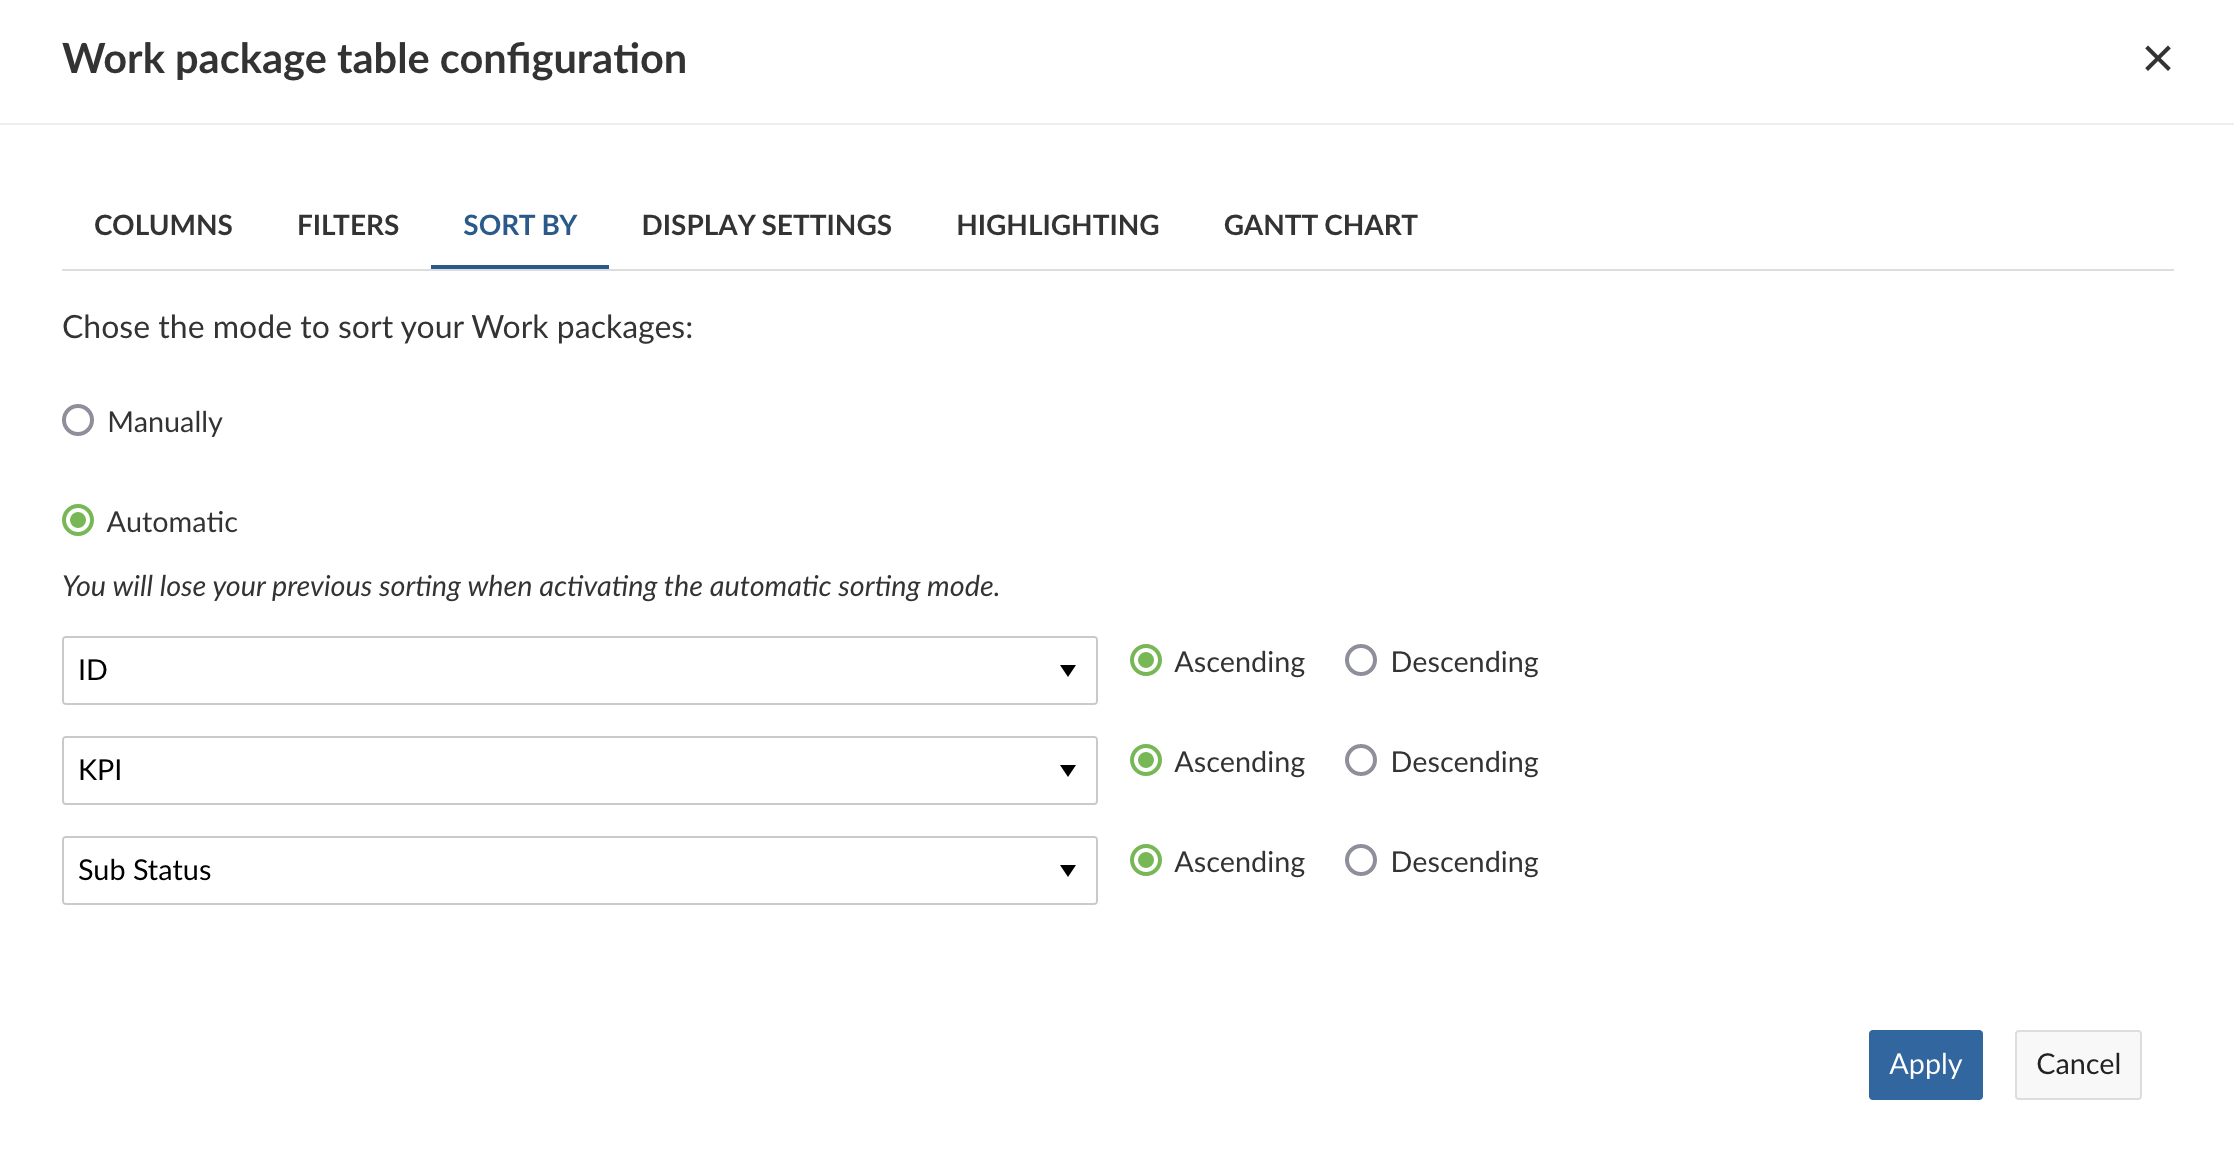This screenshot has width=2234, height=1160.
Task: Apply the current sort configuration
Action: pyautogui.click(x=1925, y=1064)
